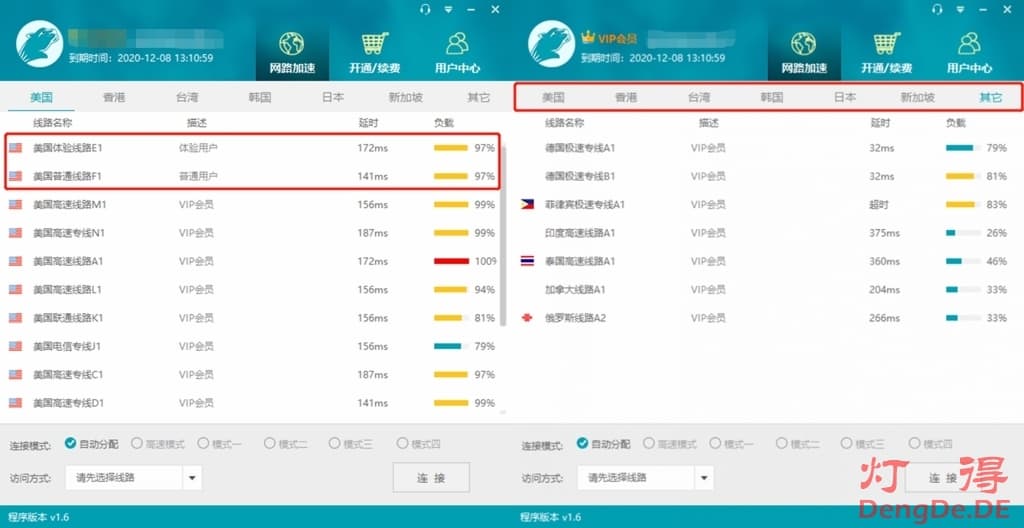Select the 德国极速专线A1 line

pos(580,148)
